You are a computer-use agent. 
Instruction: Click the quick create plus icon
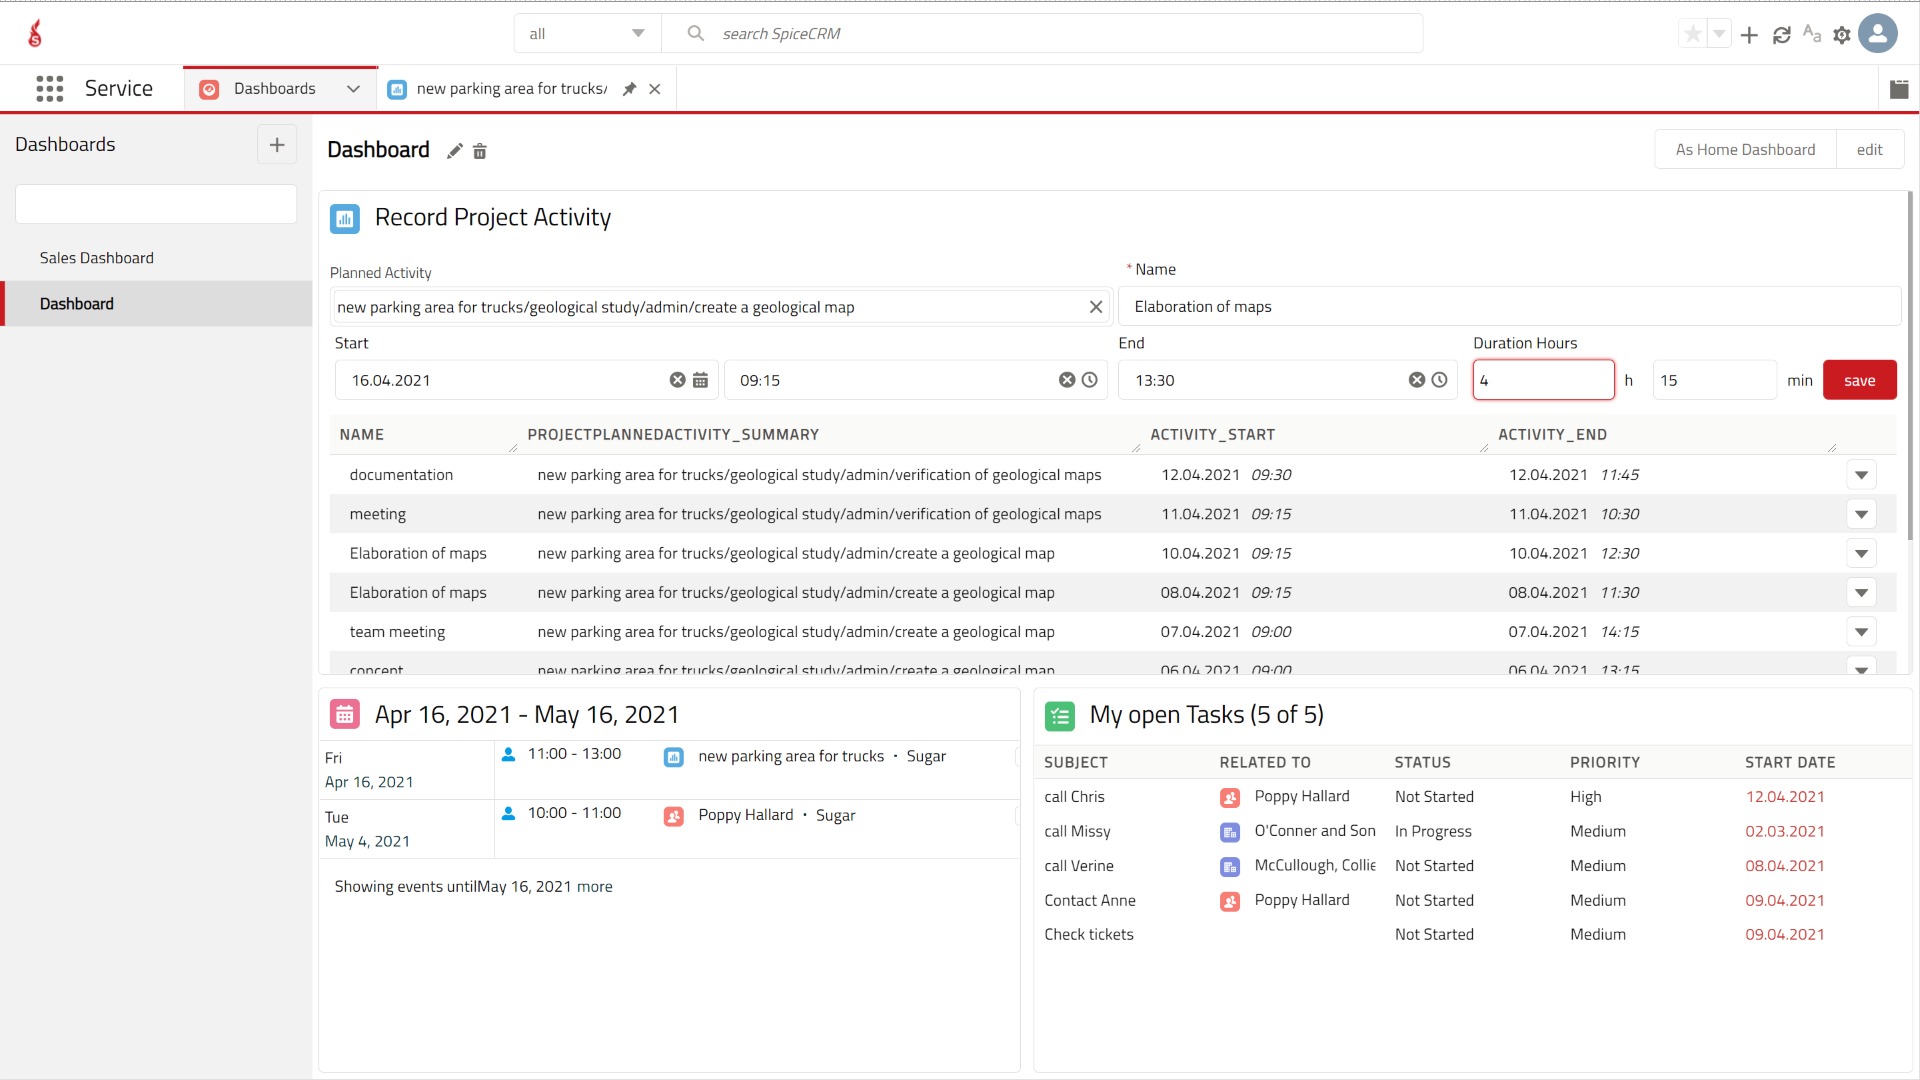click(x=1749, y=35)
